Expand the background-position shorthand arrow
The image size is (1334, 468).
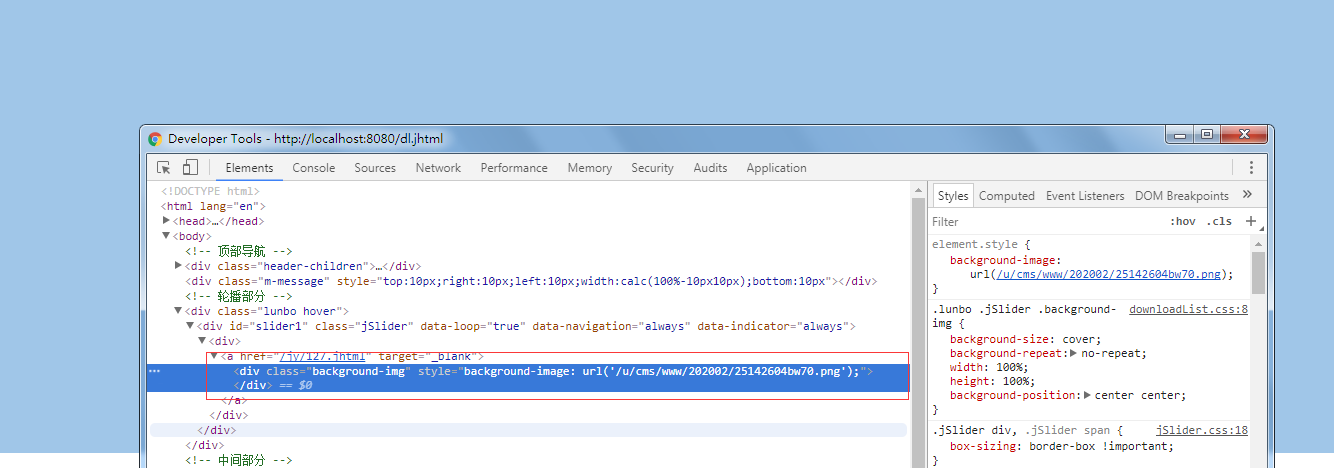point(1088,395)
